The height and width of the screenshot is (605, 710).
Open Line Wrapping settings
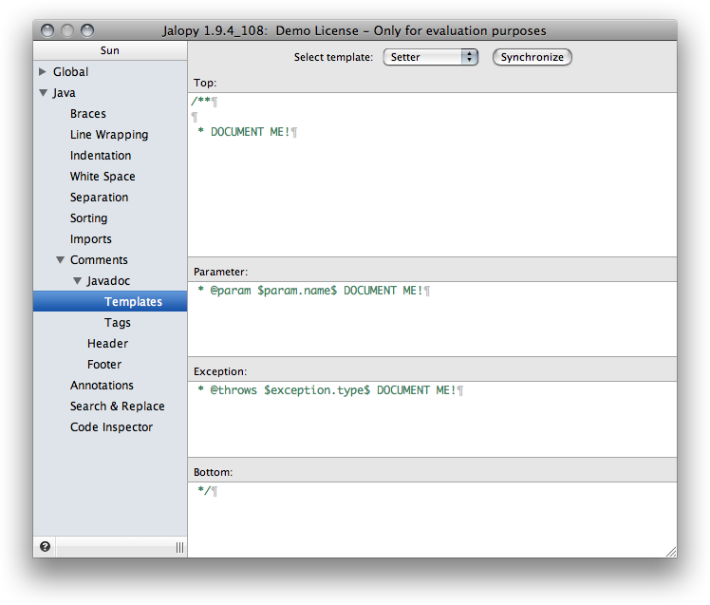109,135
